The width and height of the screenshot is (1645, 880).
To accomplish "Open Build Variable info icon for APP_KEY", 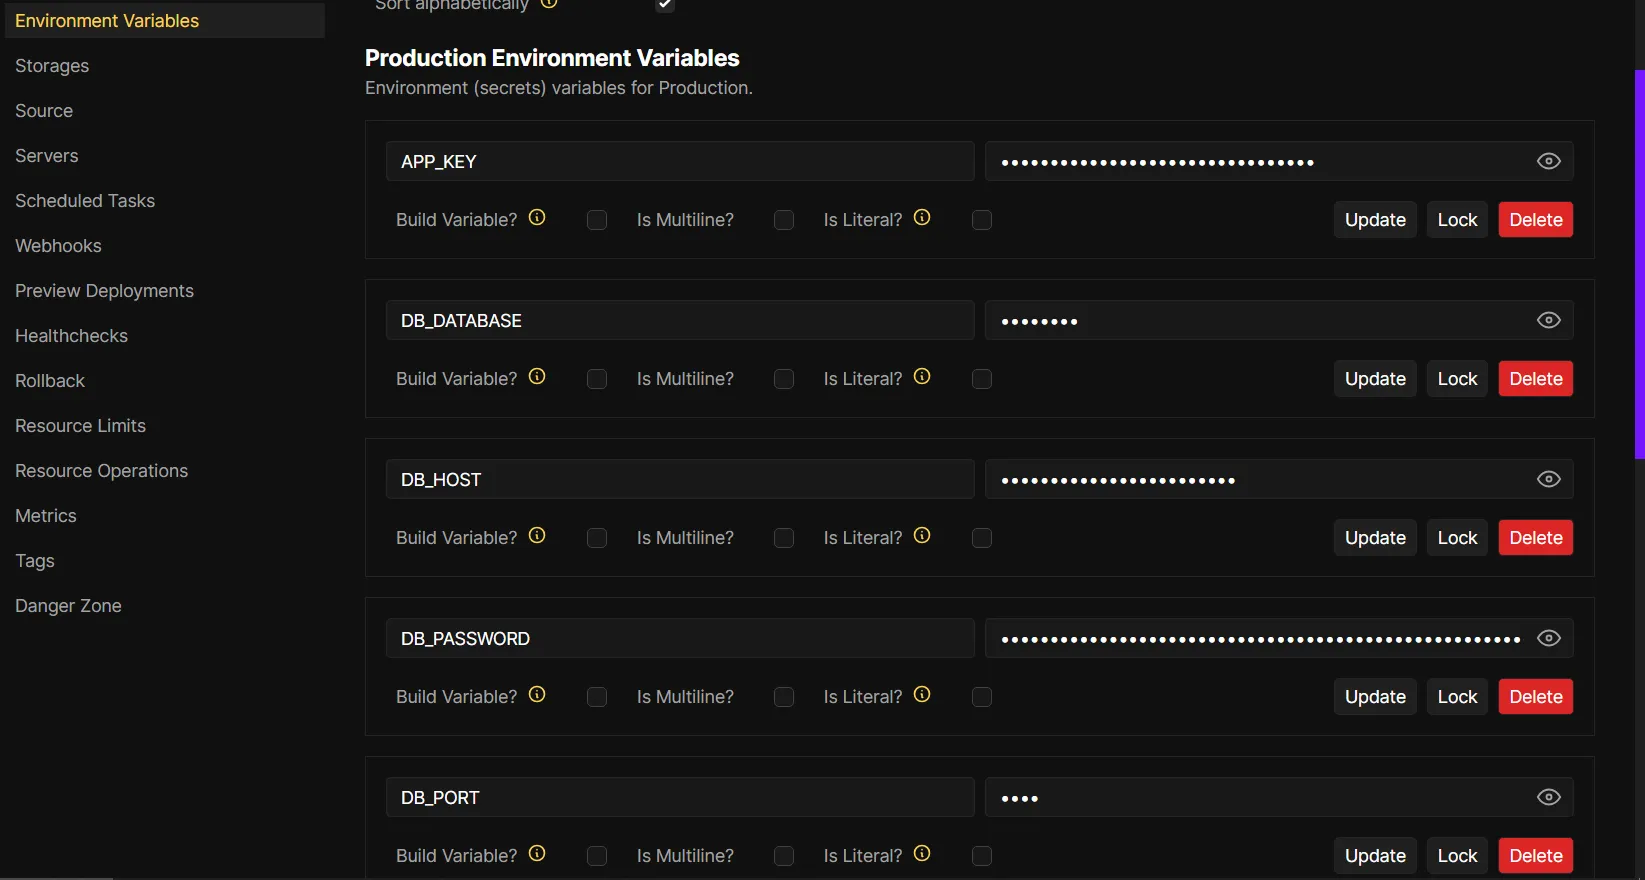I will coord(537,217).
